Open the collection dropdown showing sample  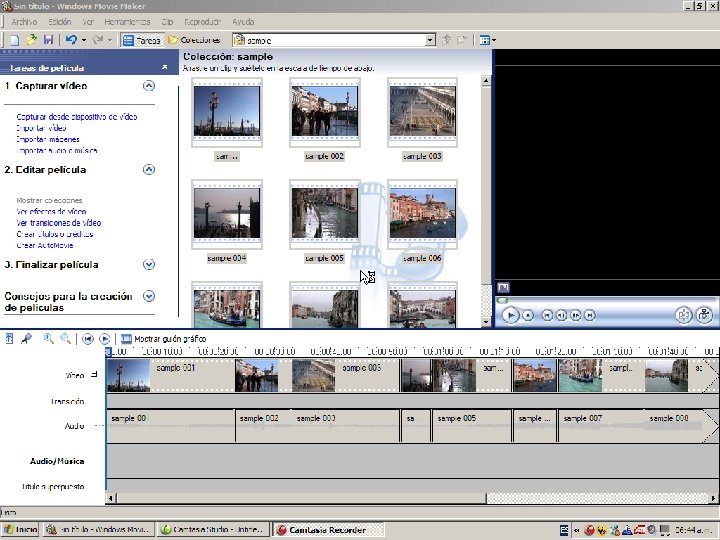(430, 40)
